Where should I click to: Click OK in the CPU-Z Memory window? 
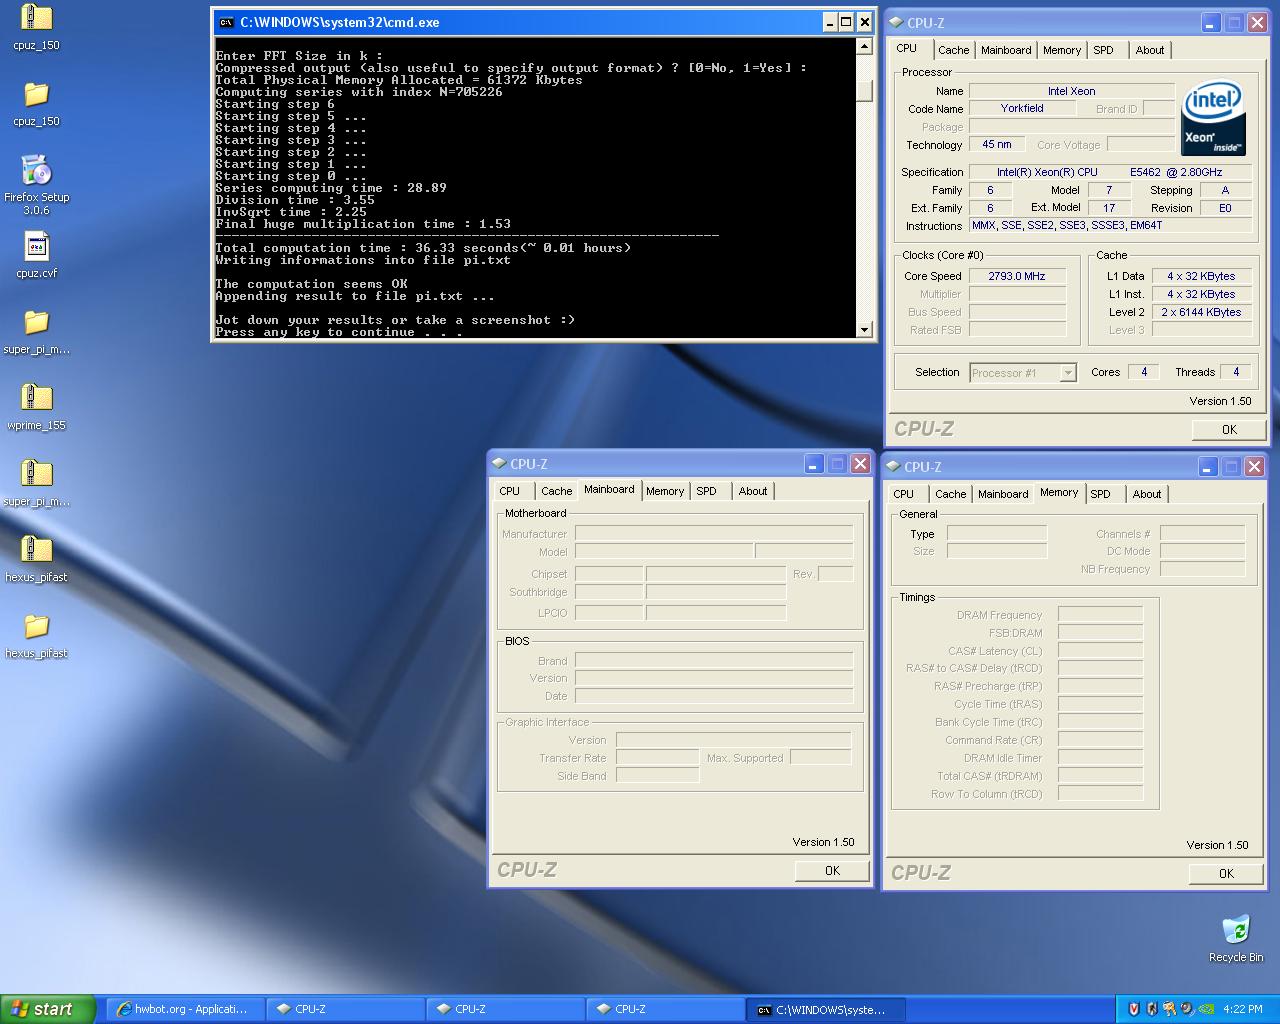point(1226,874)
